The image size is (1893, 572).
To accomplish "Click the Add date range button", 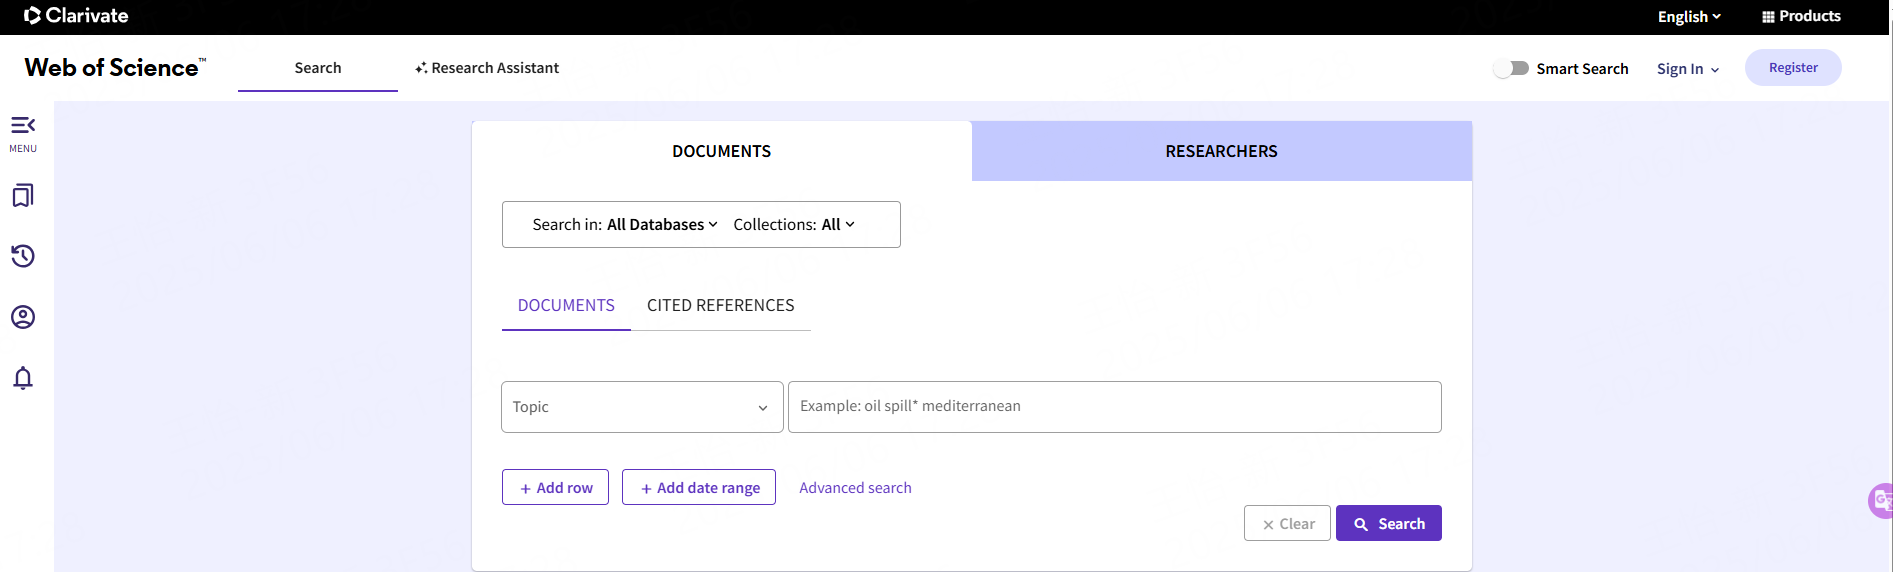I will pyautogui.click(x=699, y=487).
